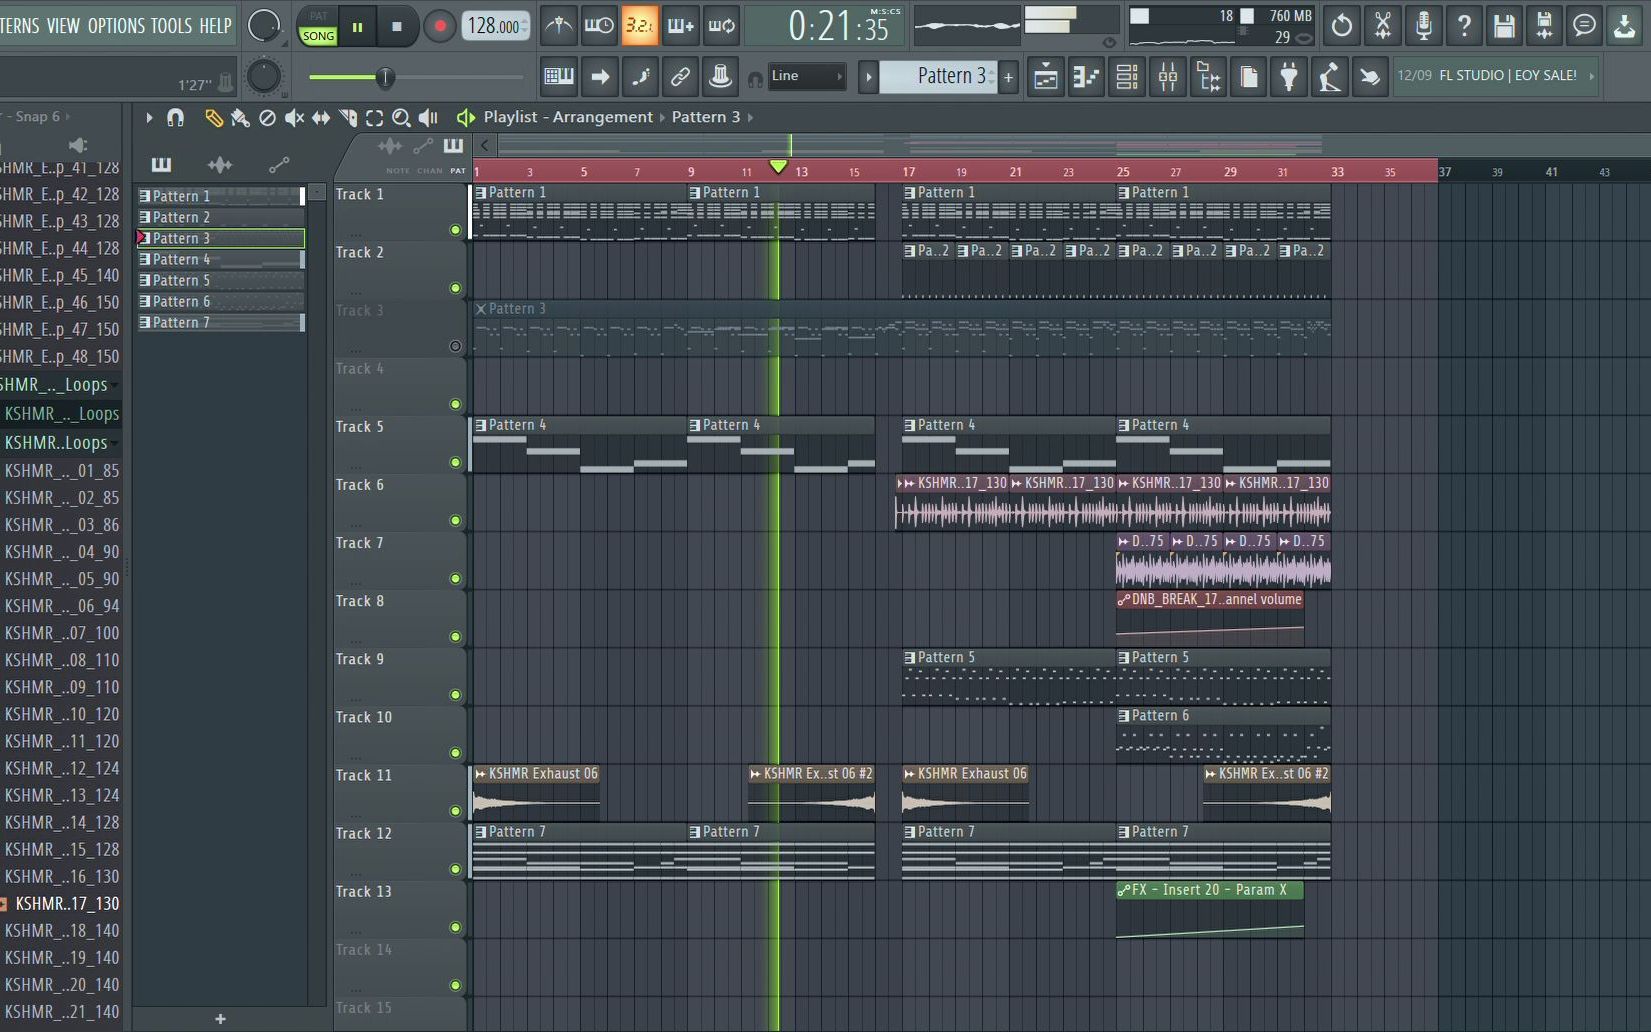Select Pattern 7 in the pattern picker
Image resolution: width=1651 pixels, height=1032 pixels.
point(221,322)
